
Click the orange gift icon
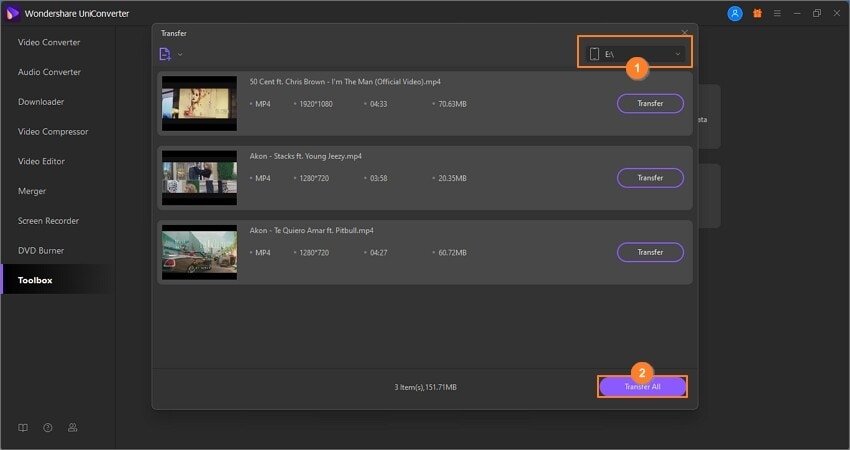757,14
